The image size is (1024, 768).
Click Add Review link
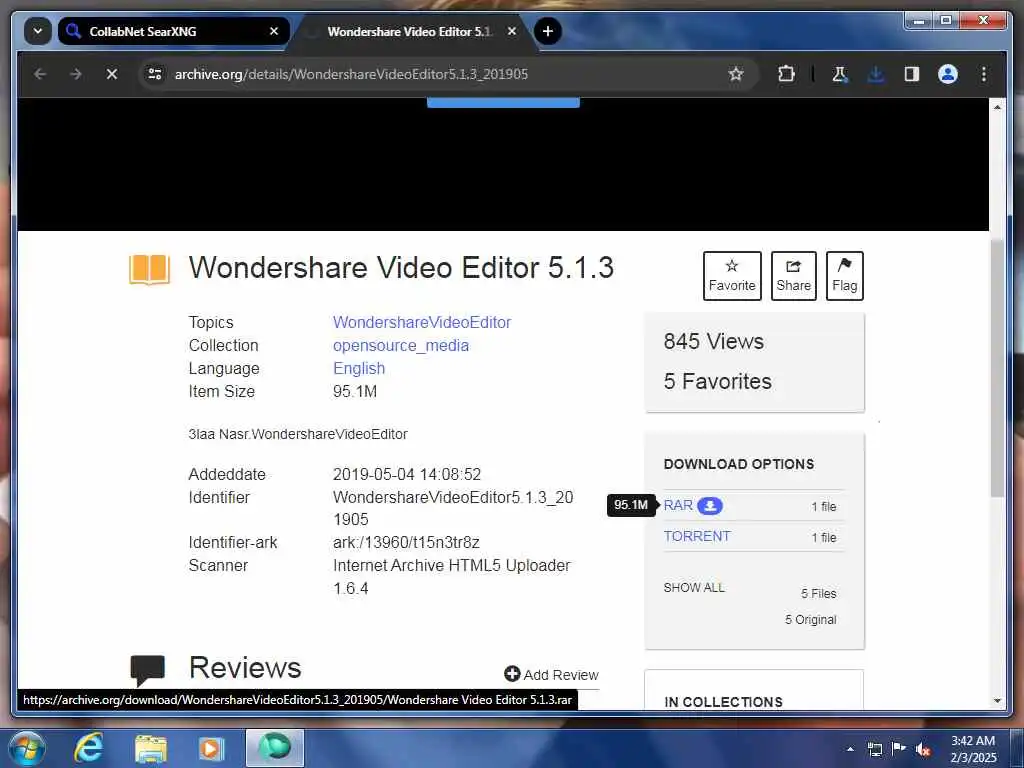(551, 675)
